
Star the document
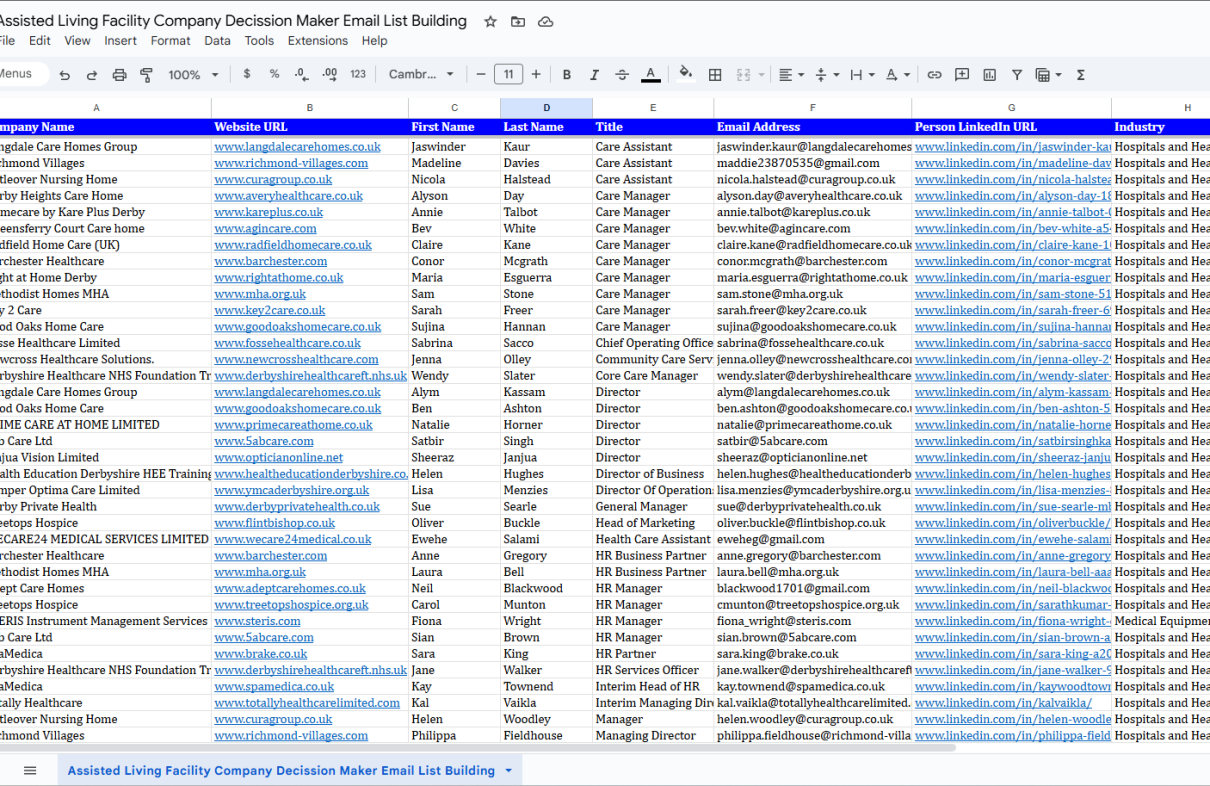tap(490, 21)
